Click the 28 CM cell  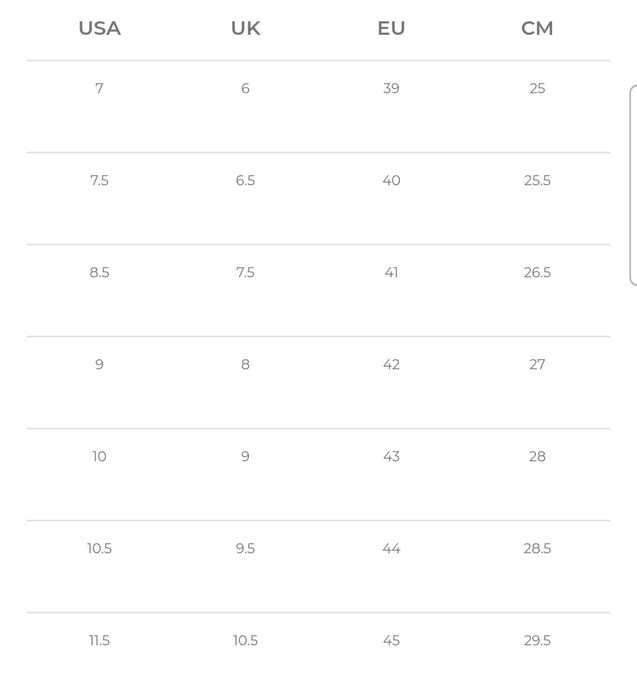pyautogui.click(x=537, y=457)
